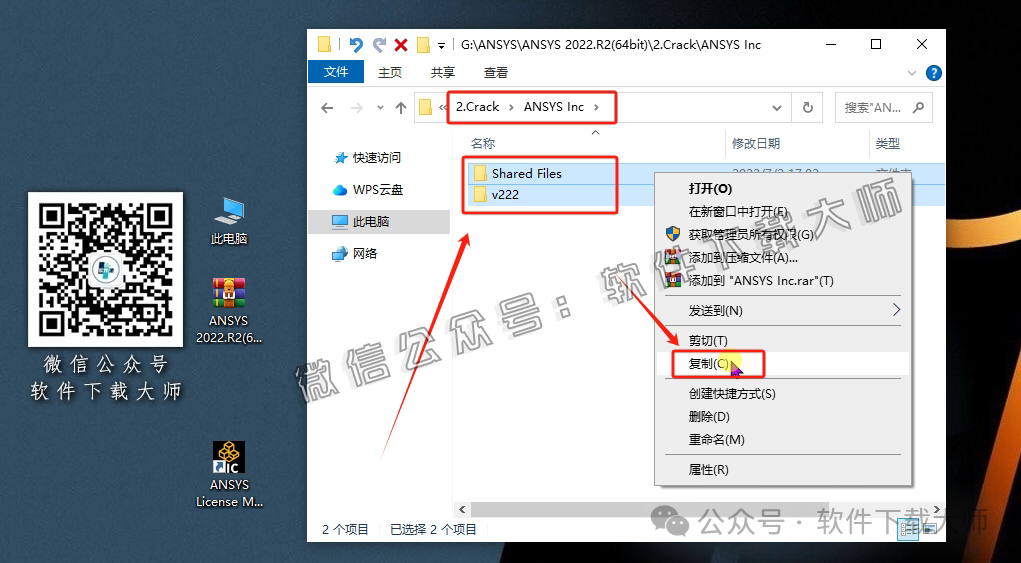Expand the address bar history dropdown

[x=776, y=107]
